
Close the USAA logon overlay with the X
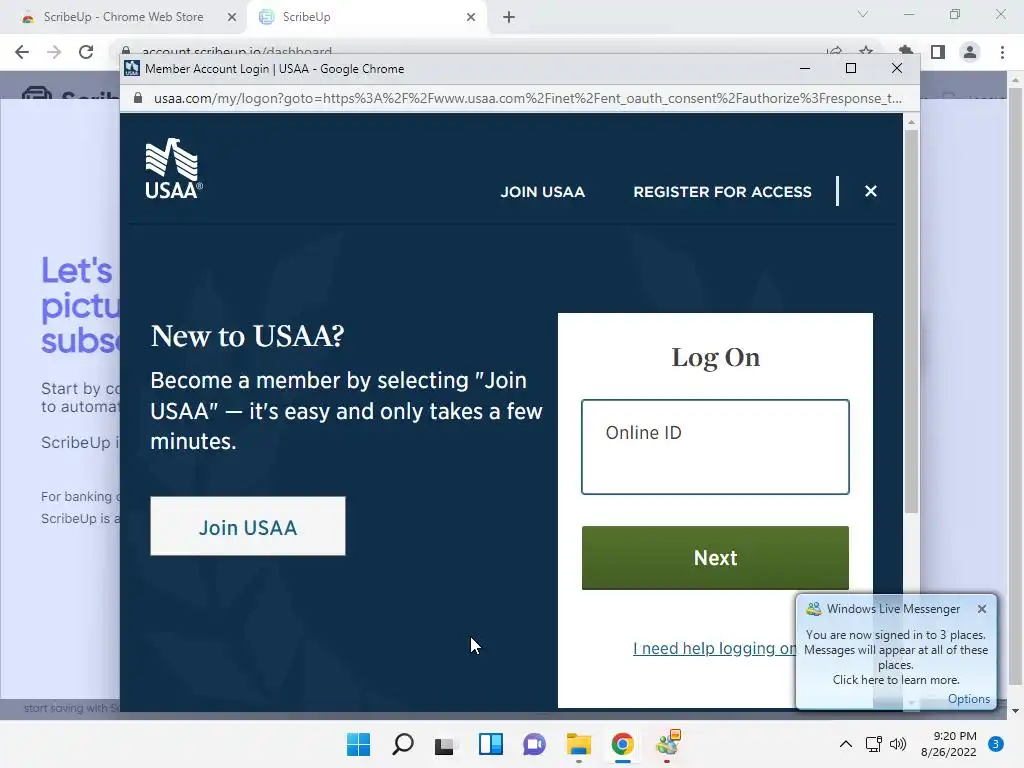point(871,191)
